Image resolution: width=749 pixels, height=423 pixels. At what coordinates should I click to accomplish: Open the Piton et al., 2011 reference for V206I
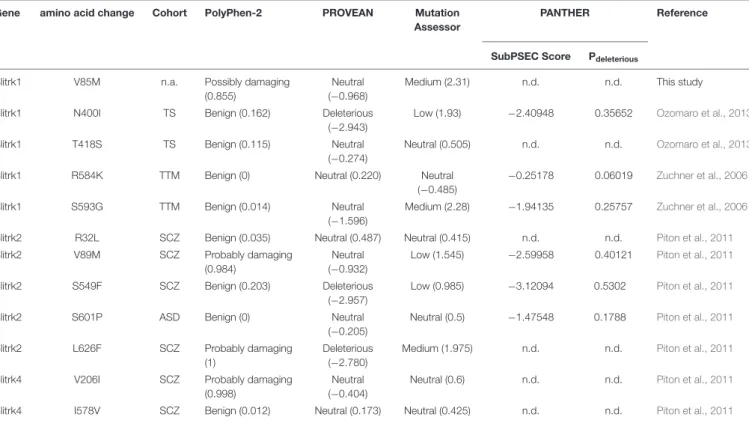point(695,380)
